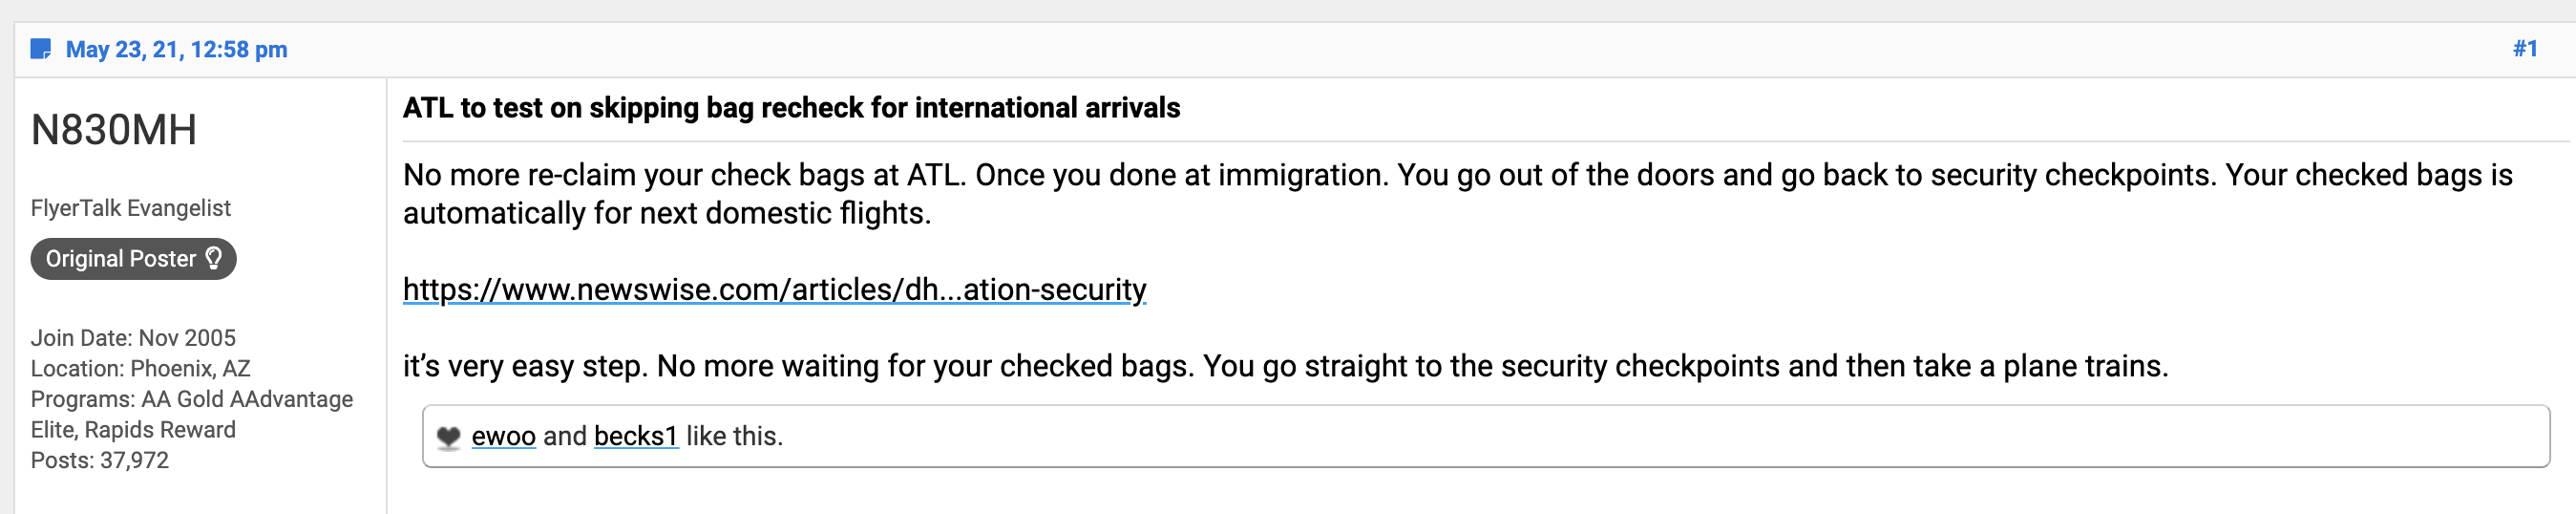Click the Join Date Nov 2005 text
The image size is (2576, 514).
[133, 338]
